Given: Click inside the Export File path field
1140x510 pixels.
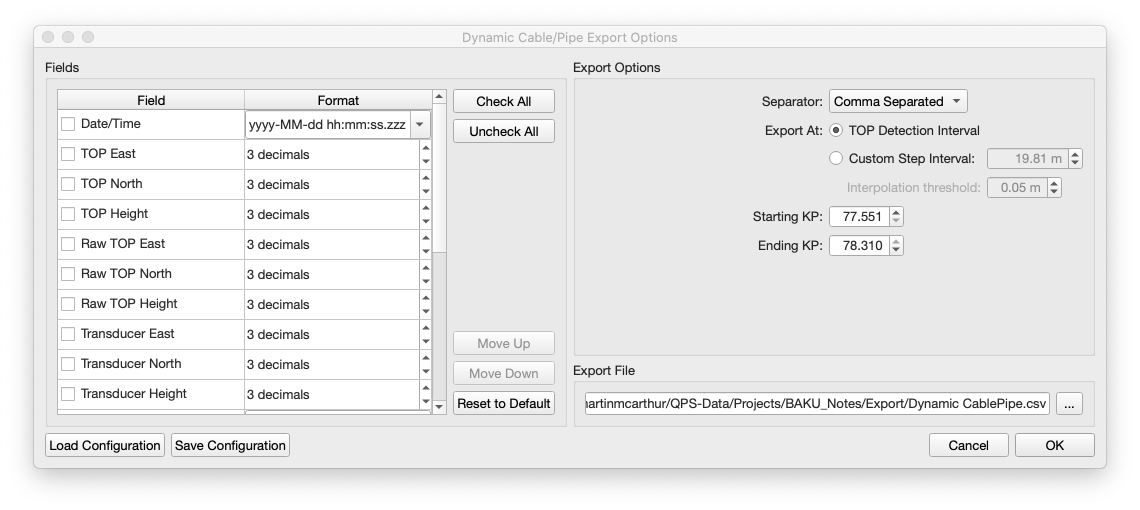Looking at the screenshot, I should (816, 404).
